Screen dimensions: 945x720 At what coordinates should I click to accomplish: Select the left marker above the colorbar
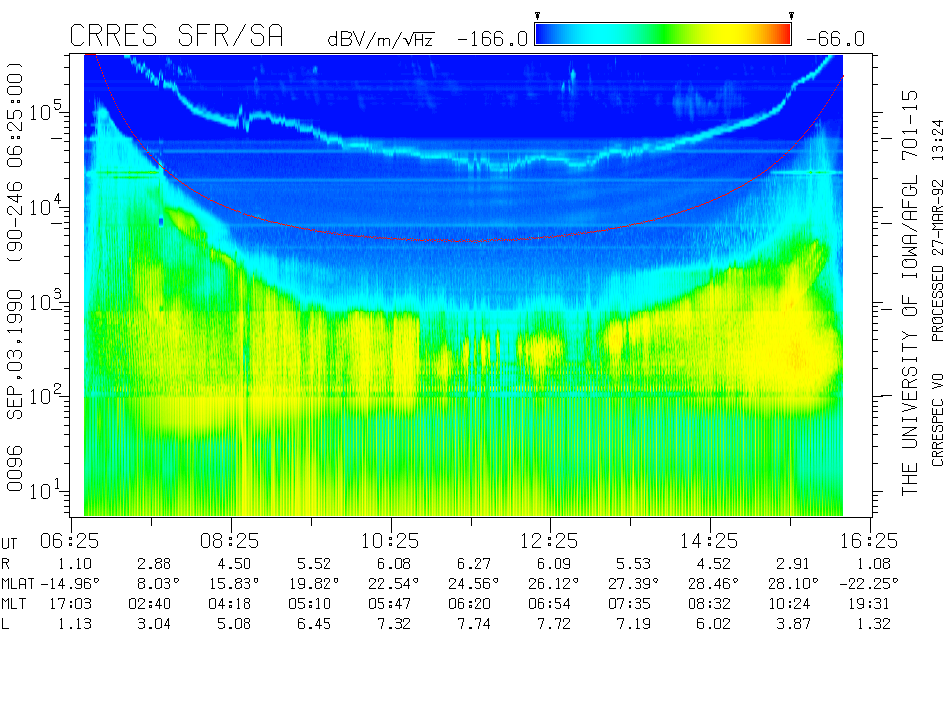click(538, 16)
